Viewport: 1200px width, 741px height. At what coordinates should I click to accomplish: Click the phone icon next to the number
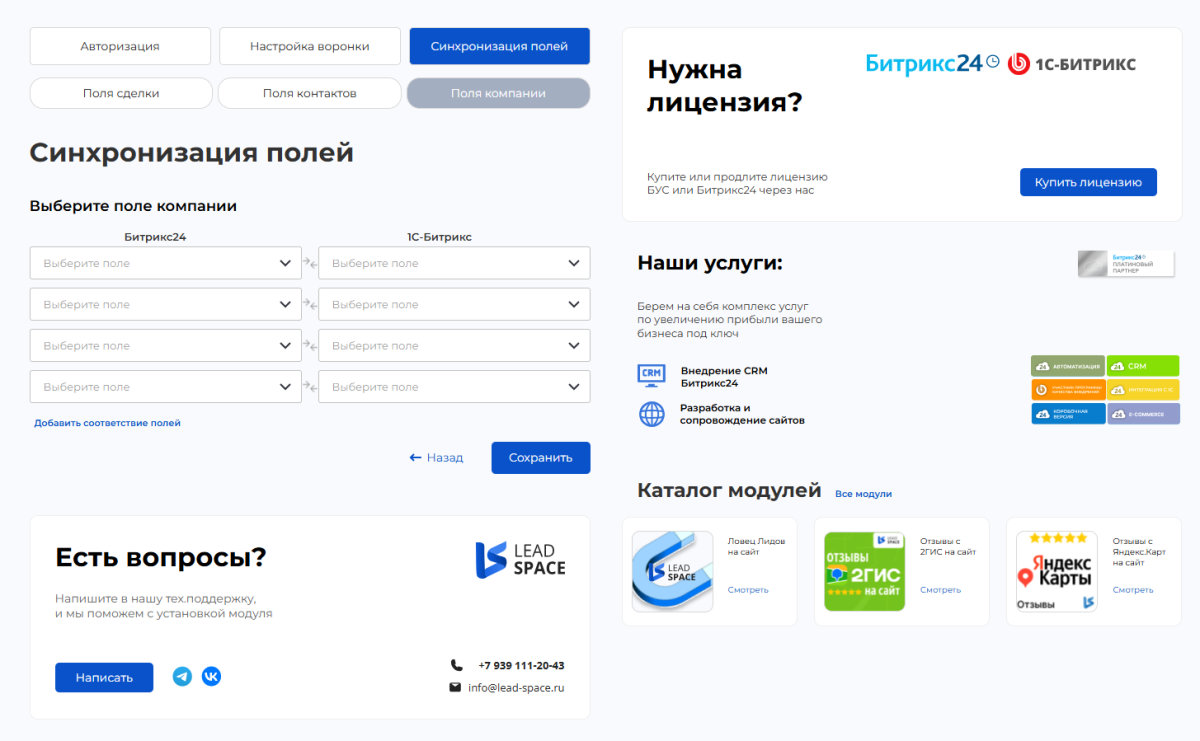(x=456, y=664)
